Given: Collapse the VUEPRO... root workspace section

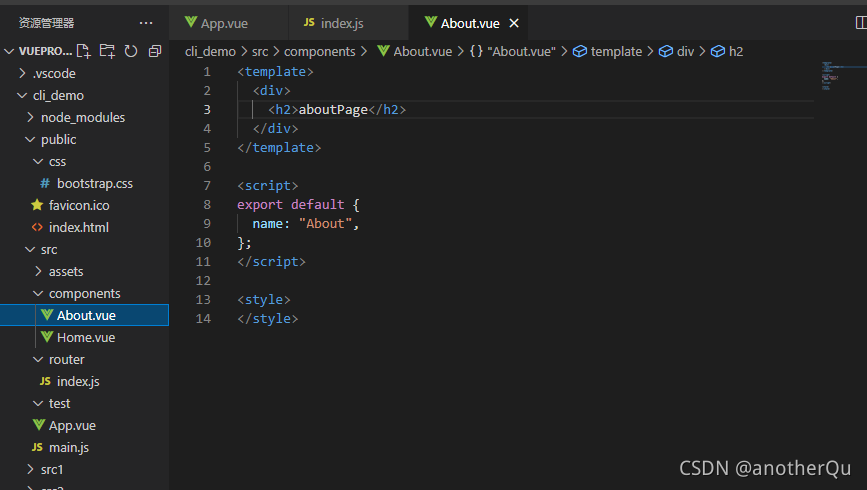Looking at the screenshot, I should (9, 51).
